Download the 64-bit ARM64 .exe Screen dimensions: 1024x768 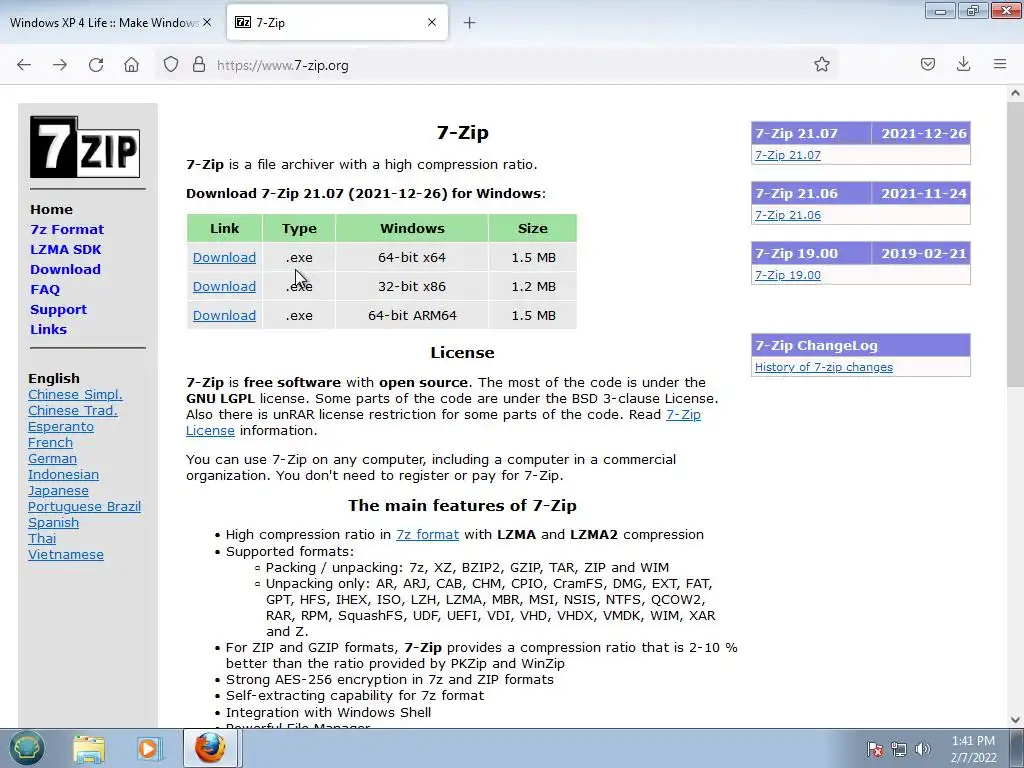(x=224, y=315)
